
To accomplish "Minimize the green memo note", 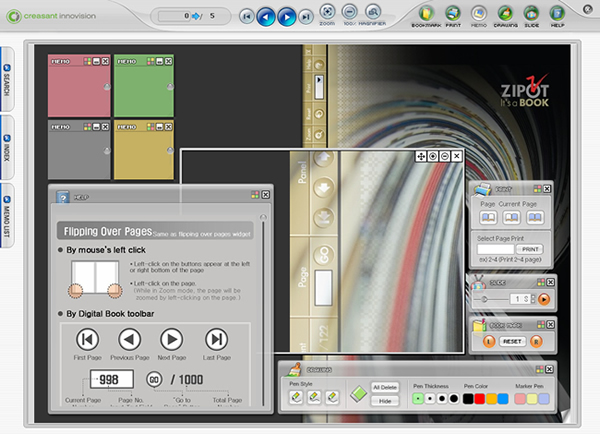I will [x=160, y=61].
